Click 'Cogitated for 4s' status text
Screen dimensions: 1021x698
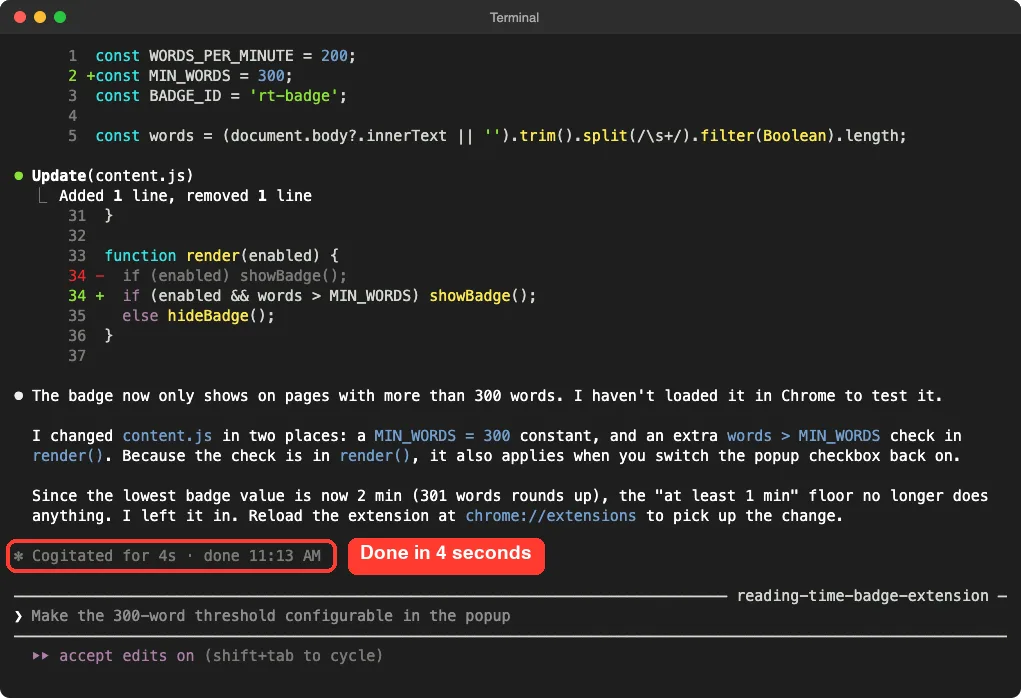click(x=104, y=555)
